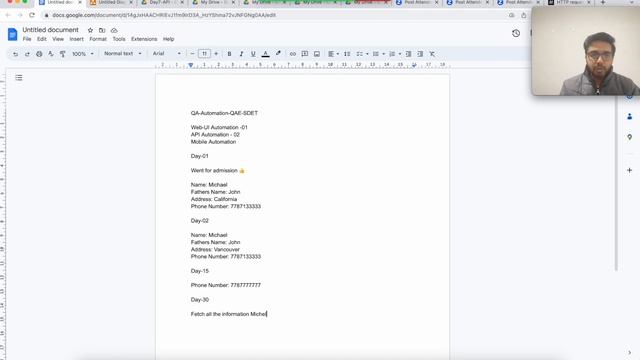Screen dimensions: 640x360
Task: Toggle underline formatting
Action: 253,54
